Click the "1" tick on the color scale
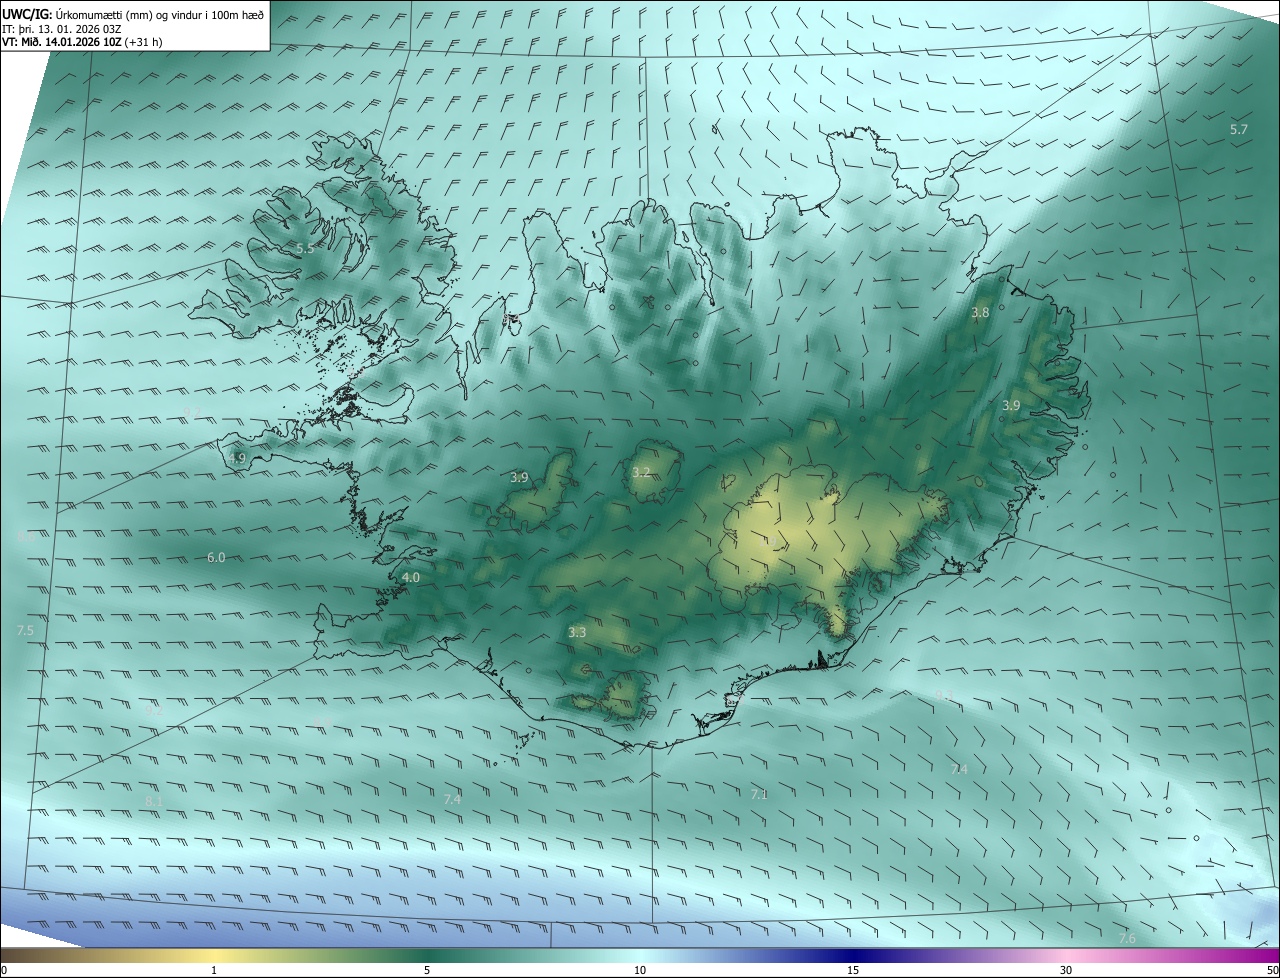Image resolution: width=1280 pixels, height=978 pixels. coord(214,970)
